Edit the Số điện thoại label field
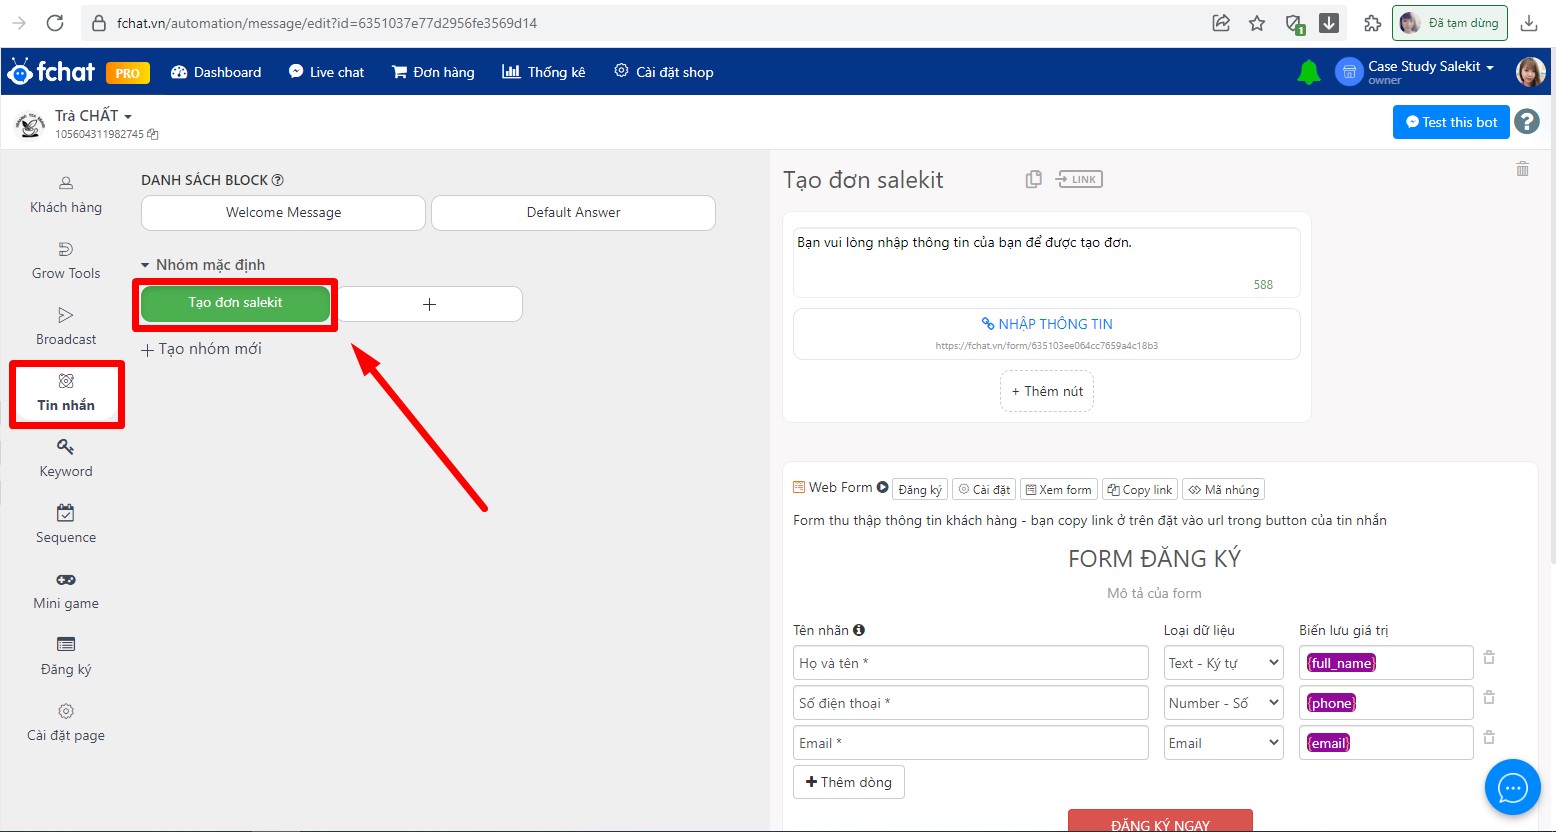 click(971, 703)
